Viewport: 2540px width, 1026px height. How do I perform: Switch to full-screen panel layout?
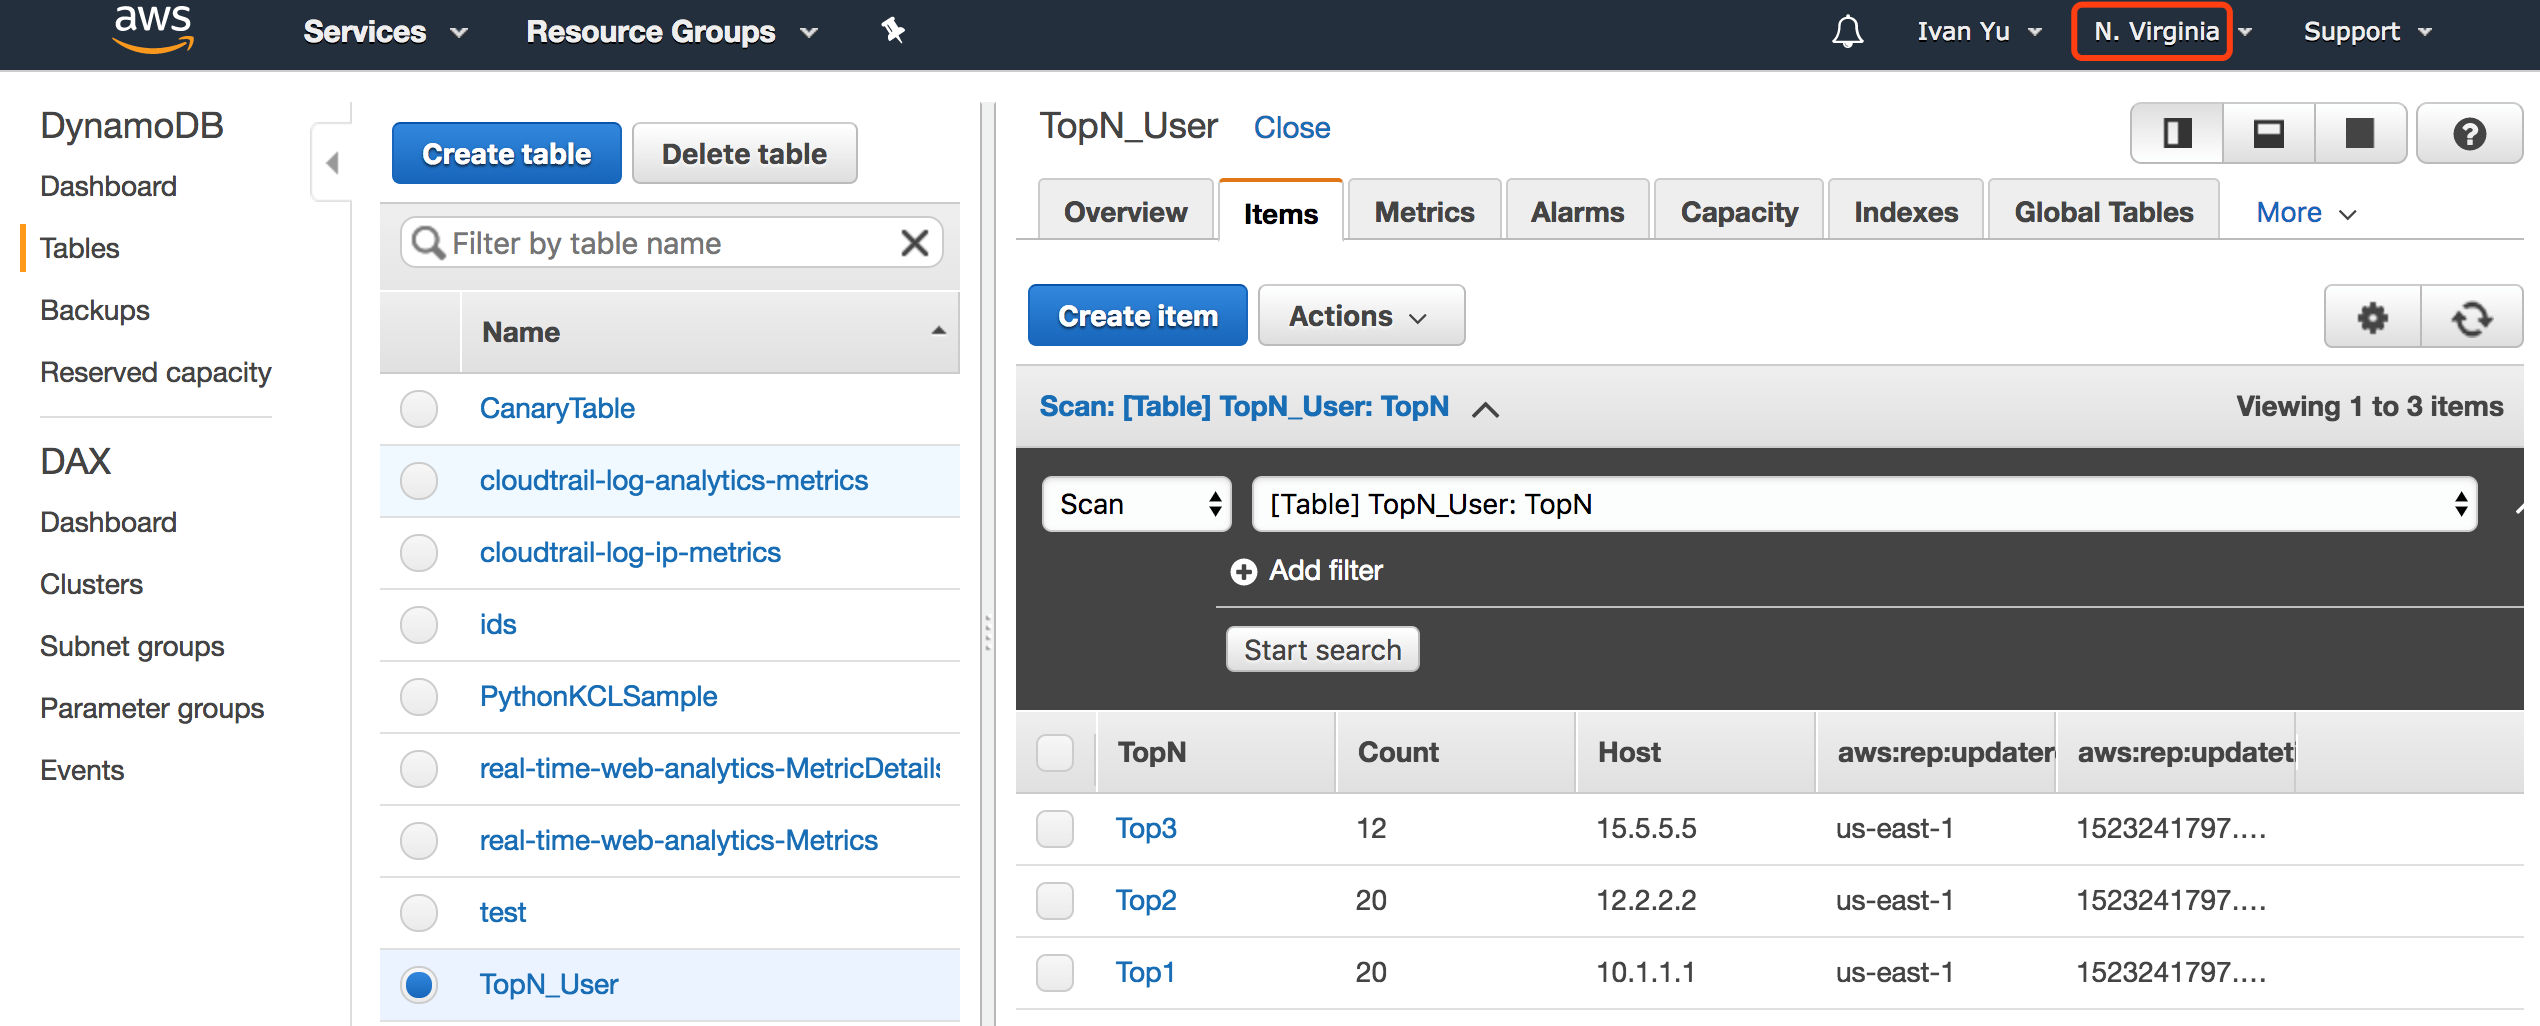tap(2359, 133)
